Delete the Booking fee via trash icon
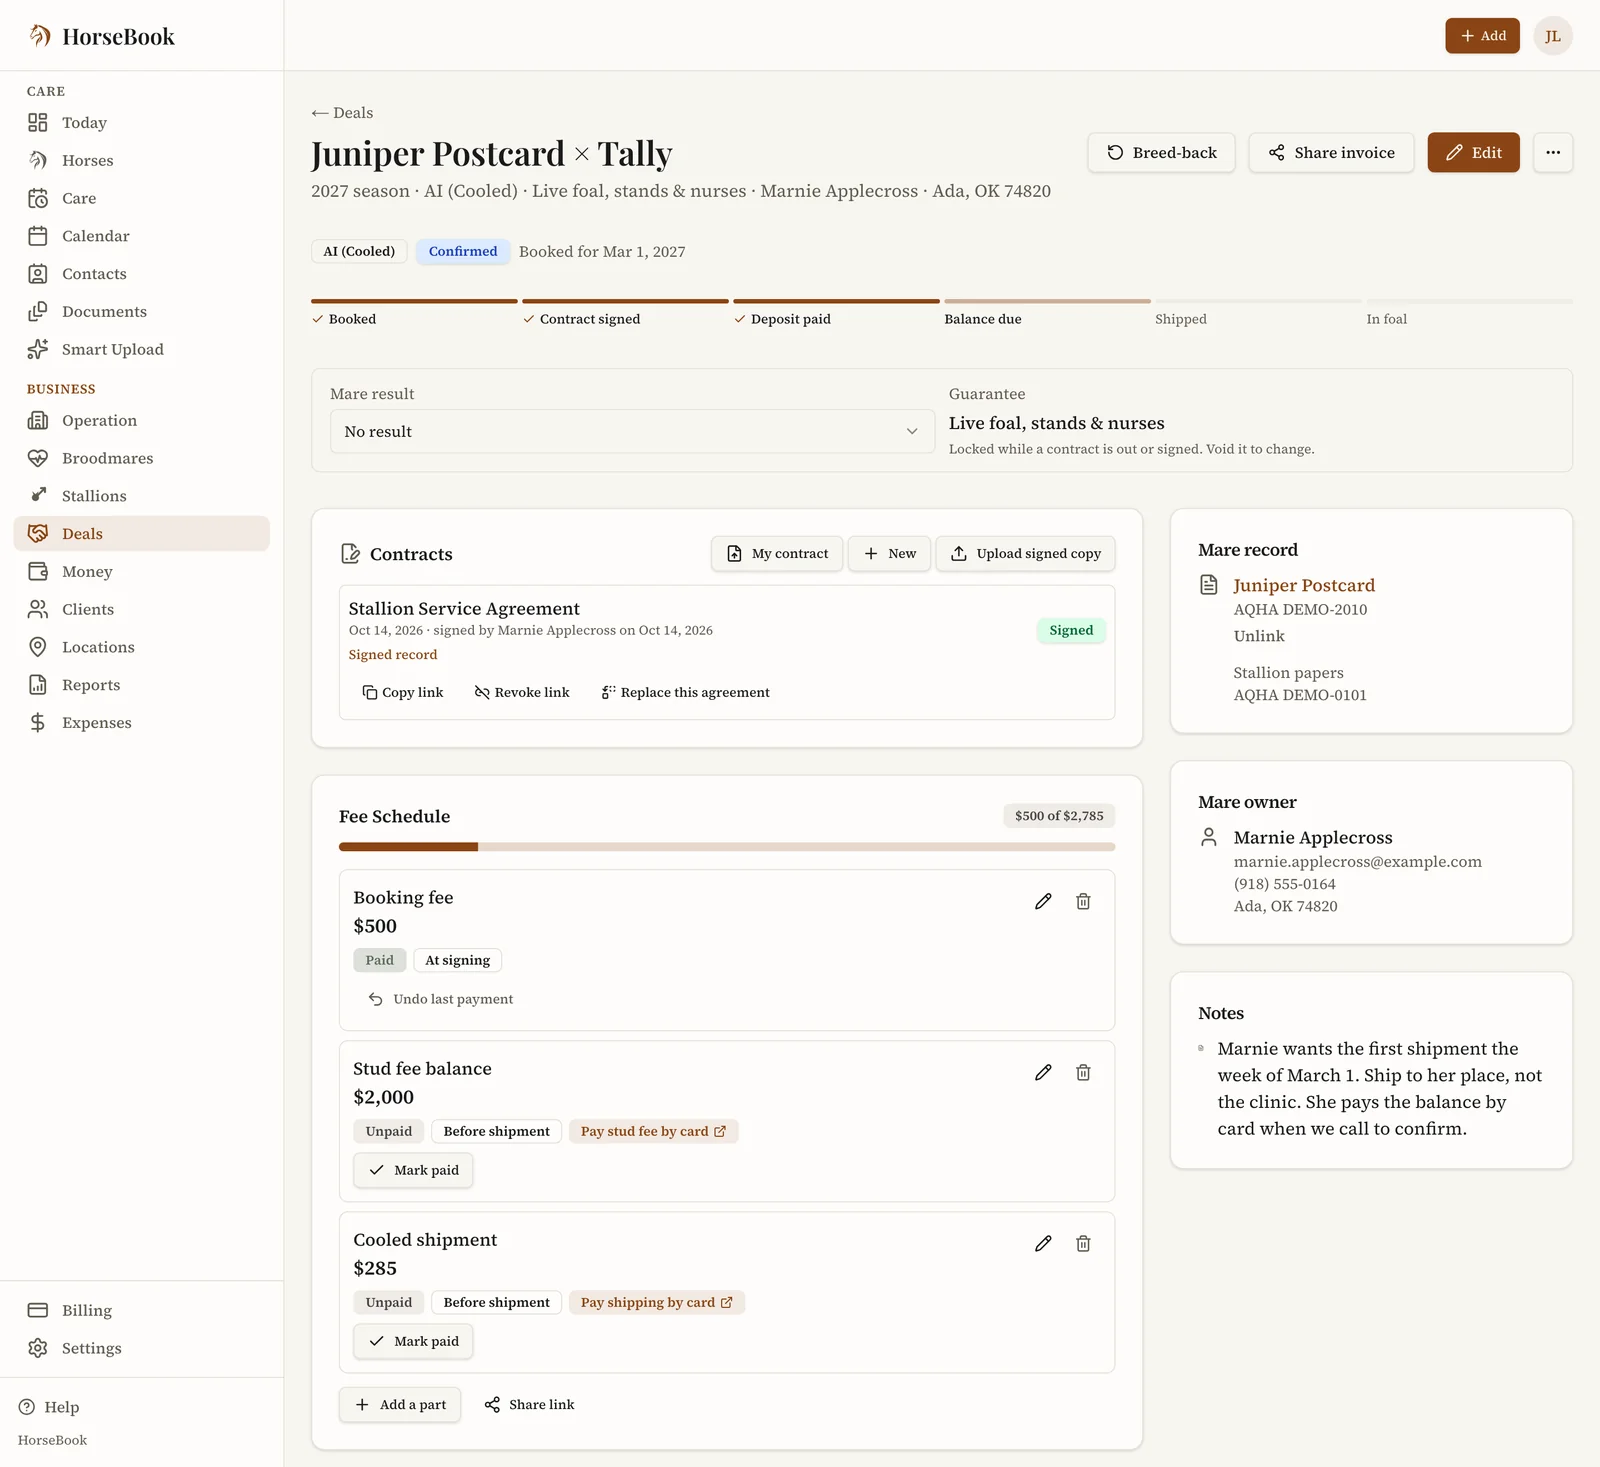 (x=1083, y=901)
